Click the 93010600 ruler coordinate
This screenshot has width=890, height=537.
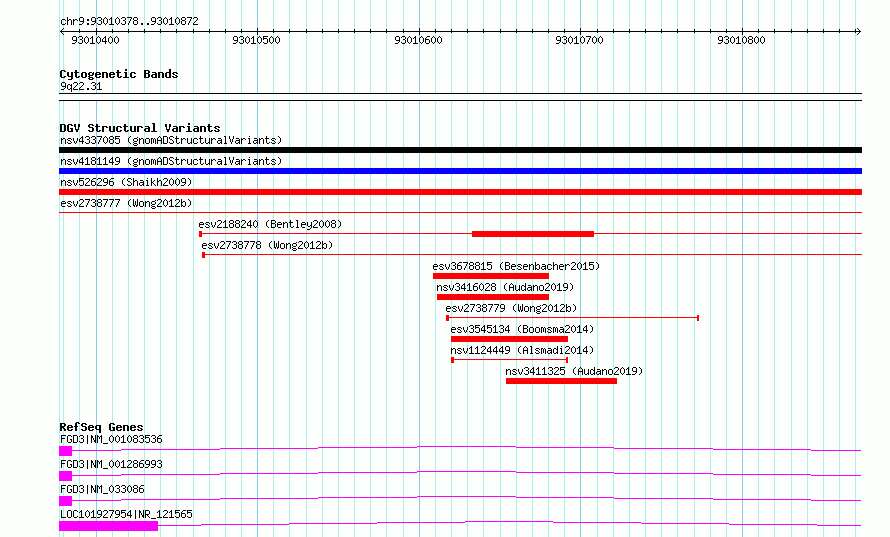pyautogui.click(x=418, y=40)
